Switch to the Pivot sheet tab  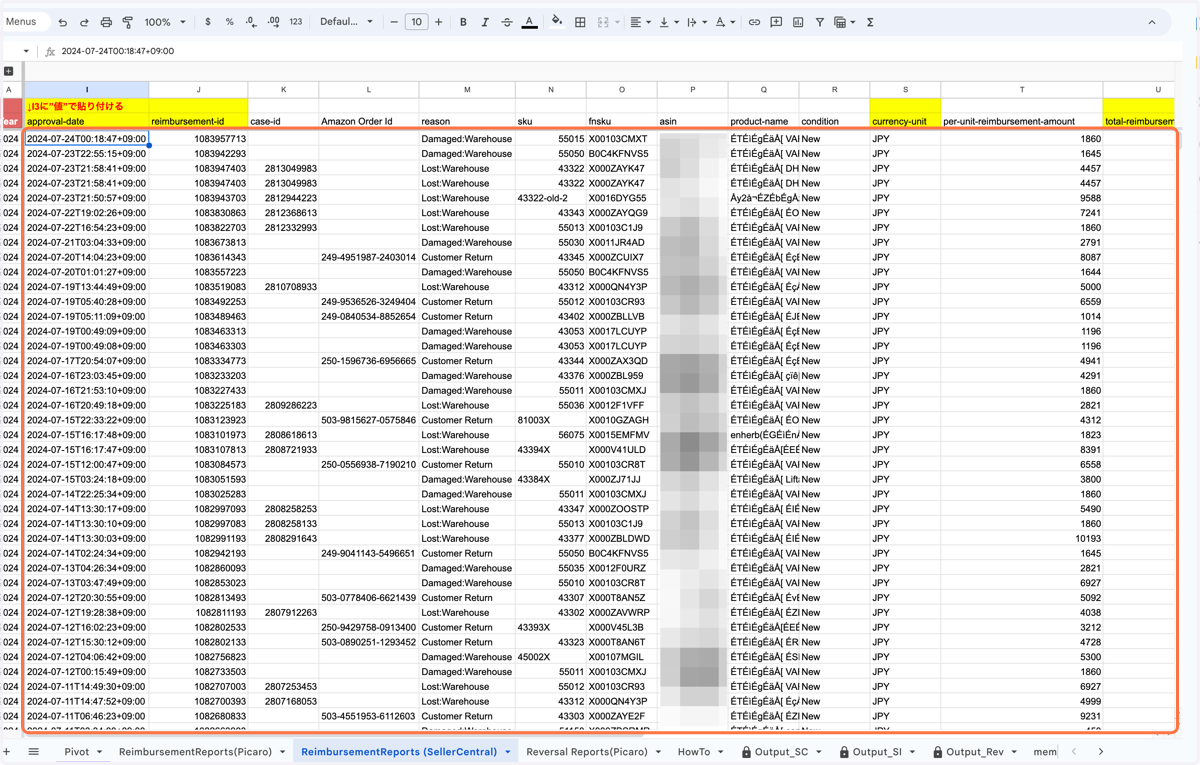(77, 751)
